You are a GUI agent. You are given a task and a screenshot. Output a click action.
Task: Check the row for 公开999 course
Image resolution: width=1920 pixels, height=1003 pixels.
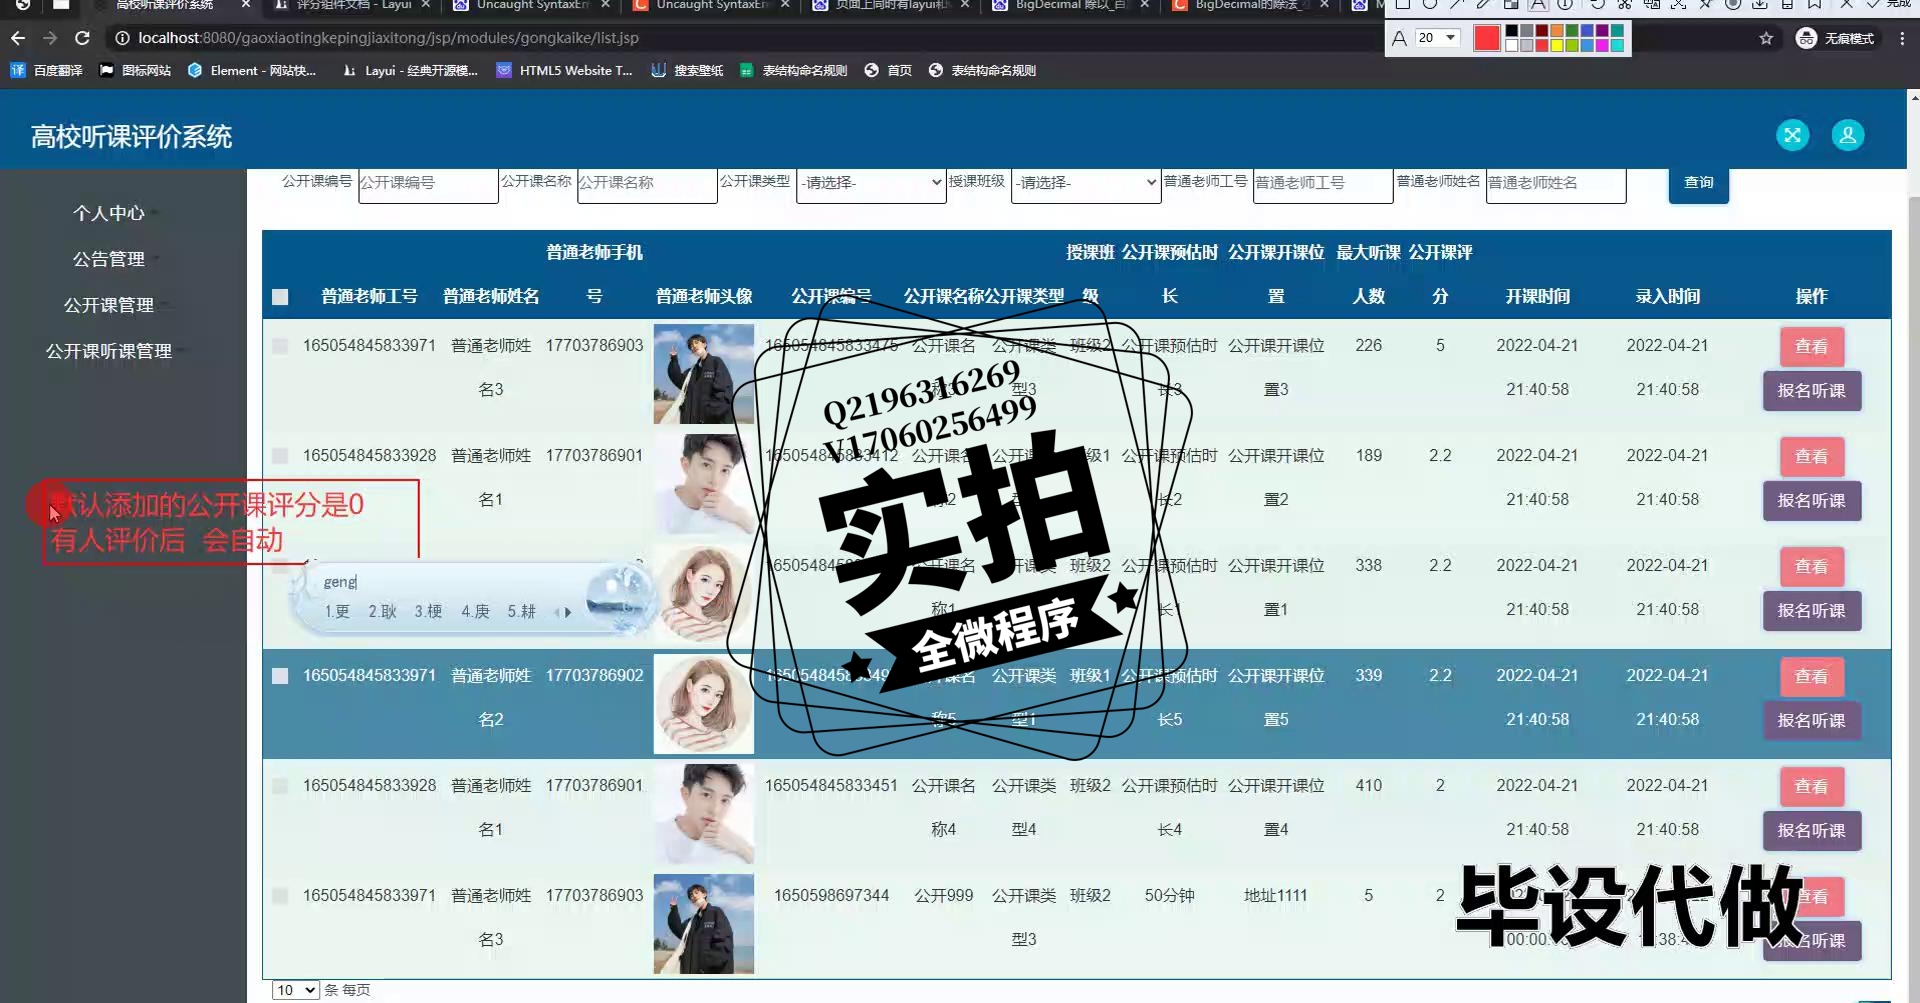pyautogui.click(x=280, y=896)
